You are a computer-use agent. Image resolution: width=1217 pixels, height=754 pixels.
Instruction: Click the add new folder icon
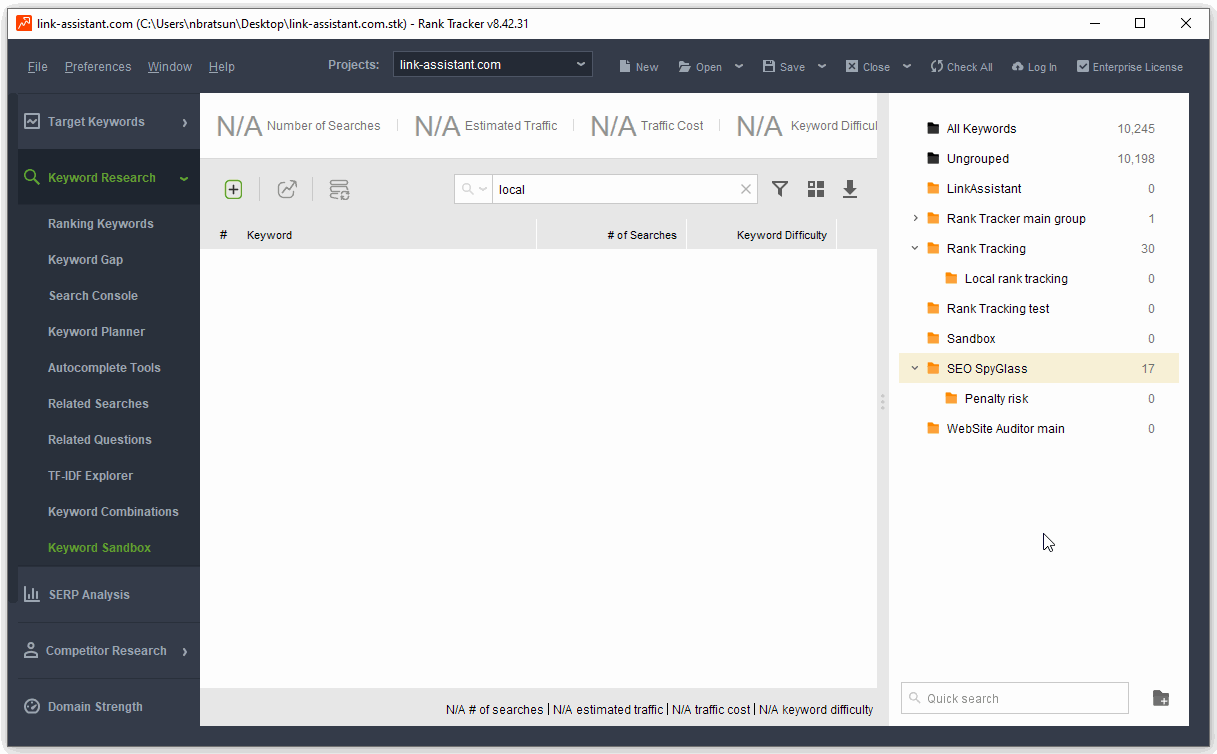pyautogui.click(x=1161, y=698)
